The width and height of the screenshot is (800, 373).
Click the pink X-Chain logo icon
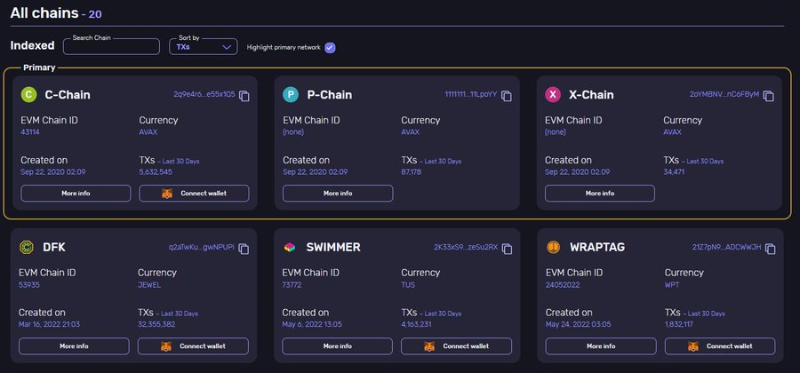(x=553, y=95)
